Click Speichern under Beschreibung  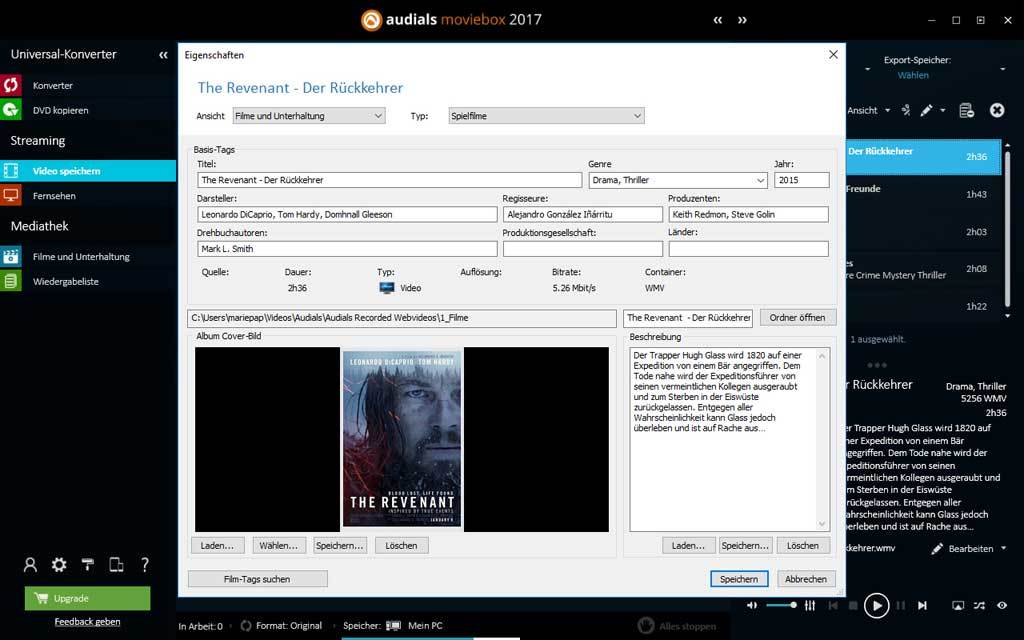point(745,545)
